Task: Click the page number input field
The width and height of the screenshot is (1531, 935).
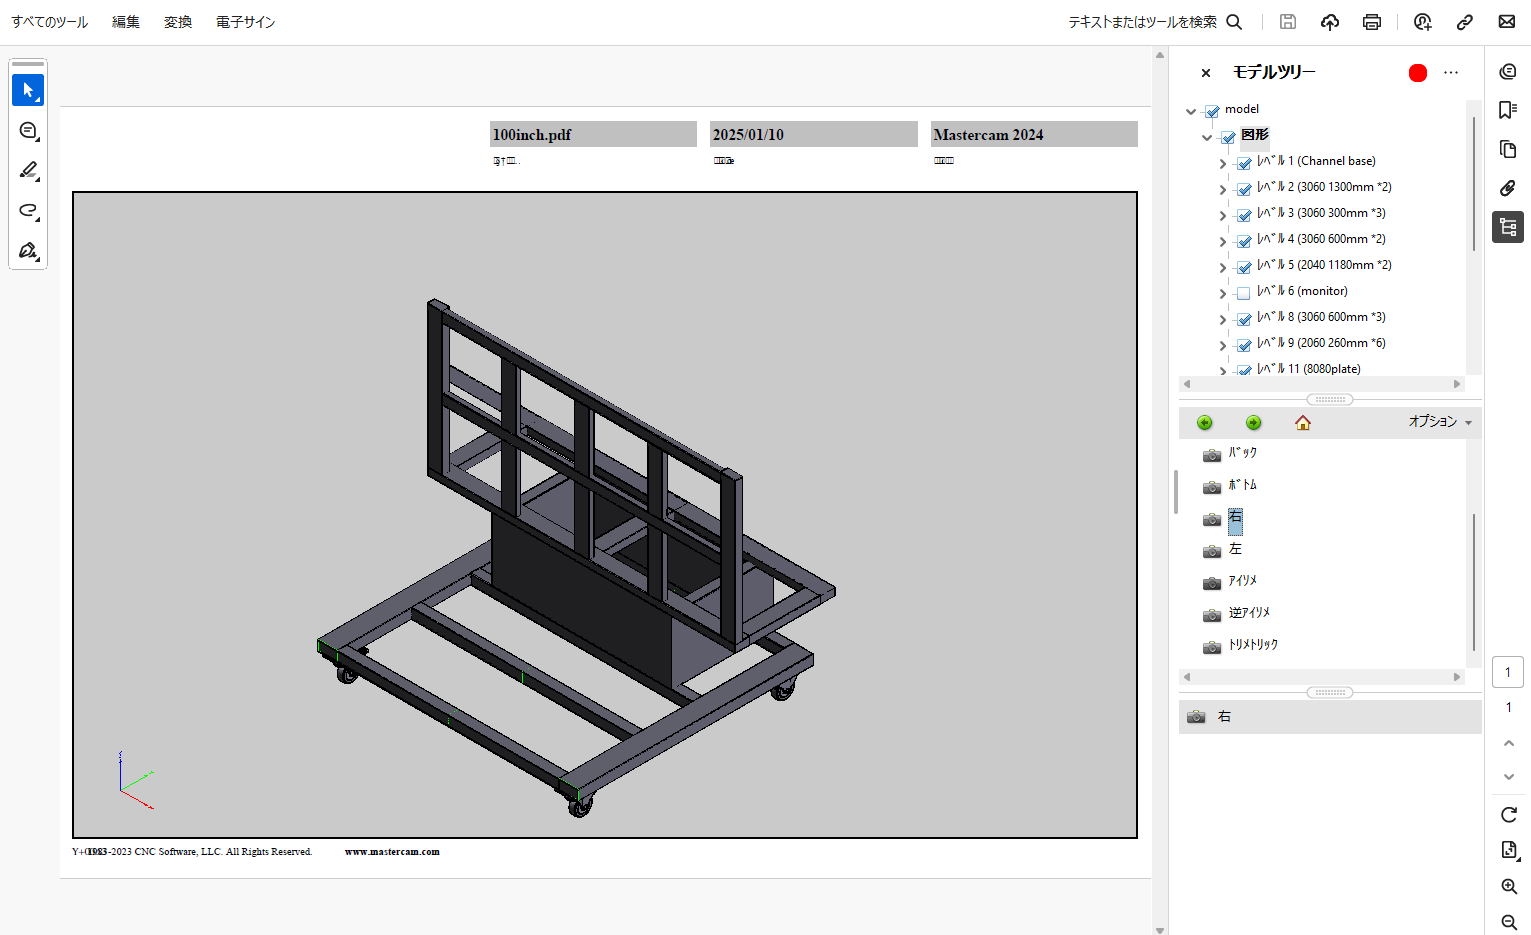Action: point(1507,672)
